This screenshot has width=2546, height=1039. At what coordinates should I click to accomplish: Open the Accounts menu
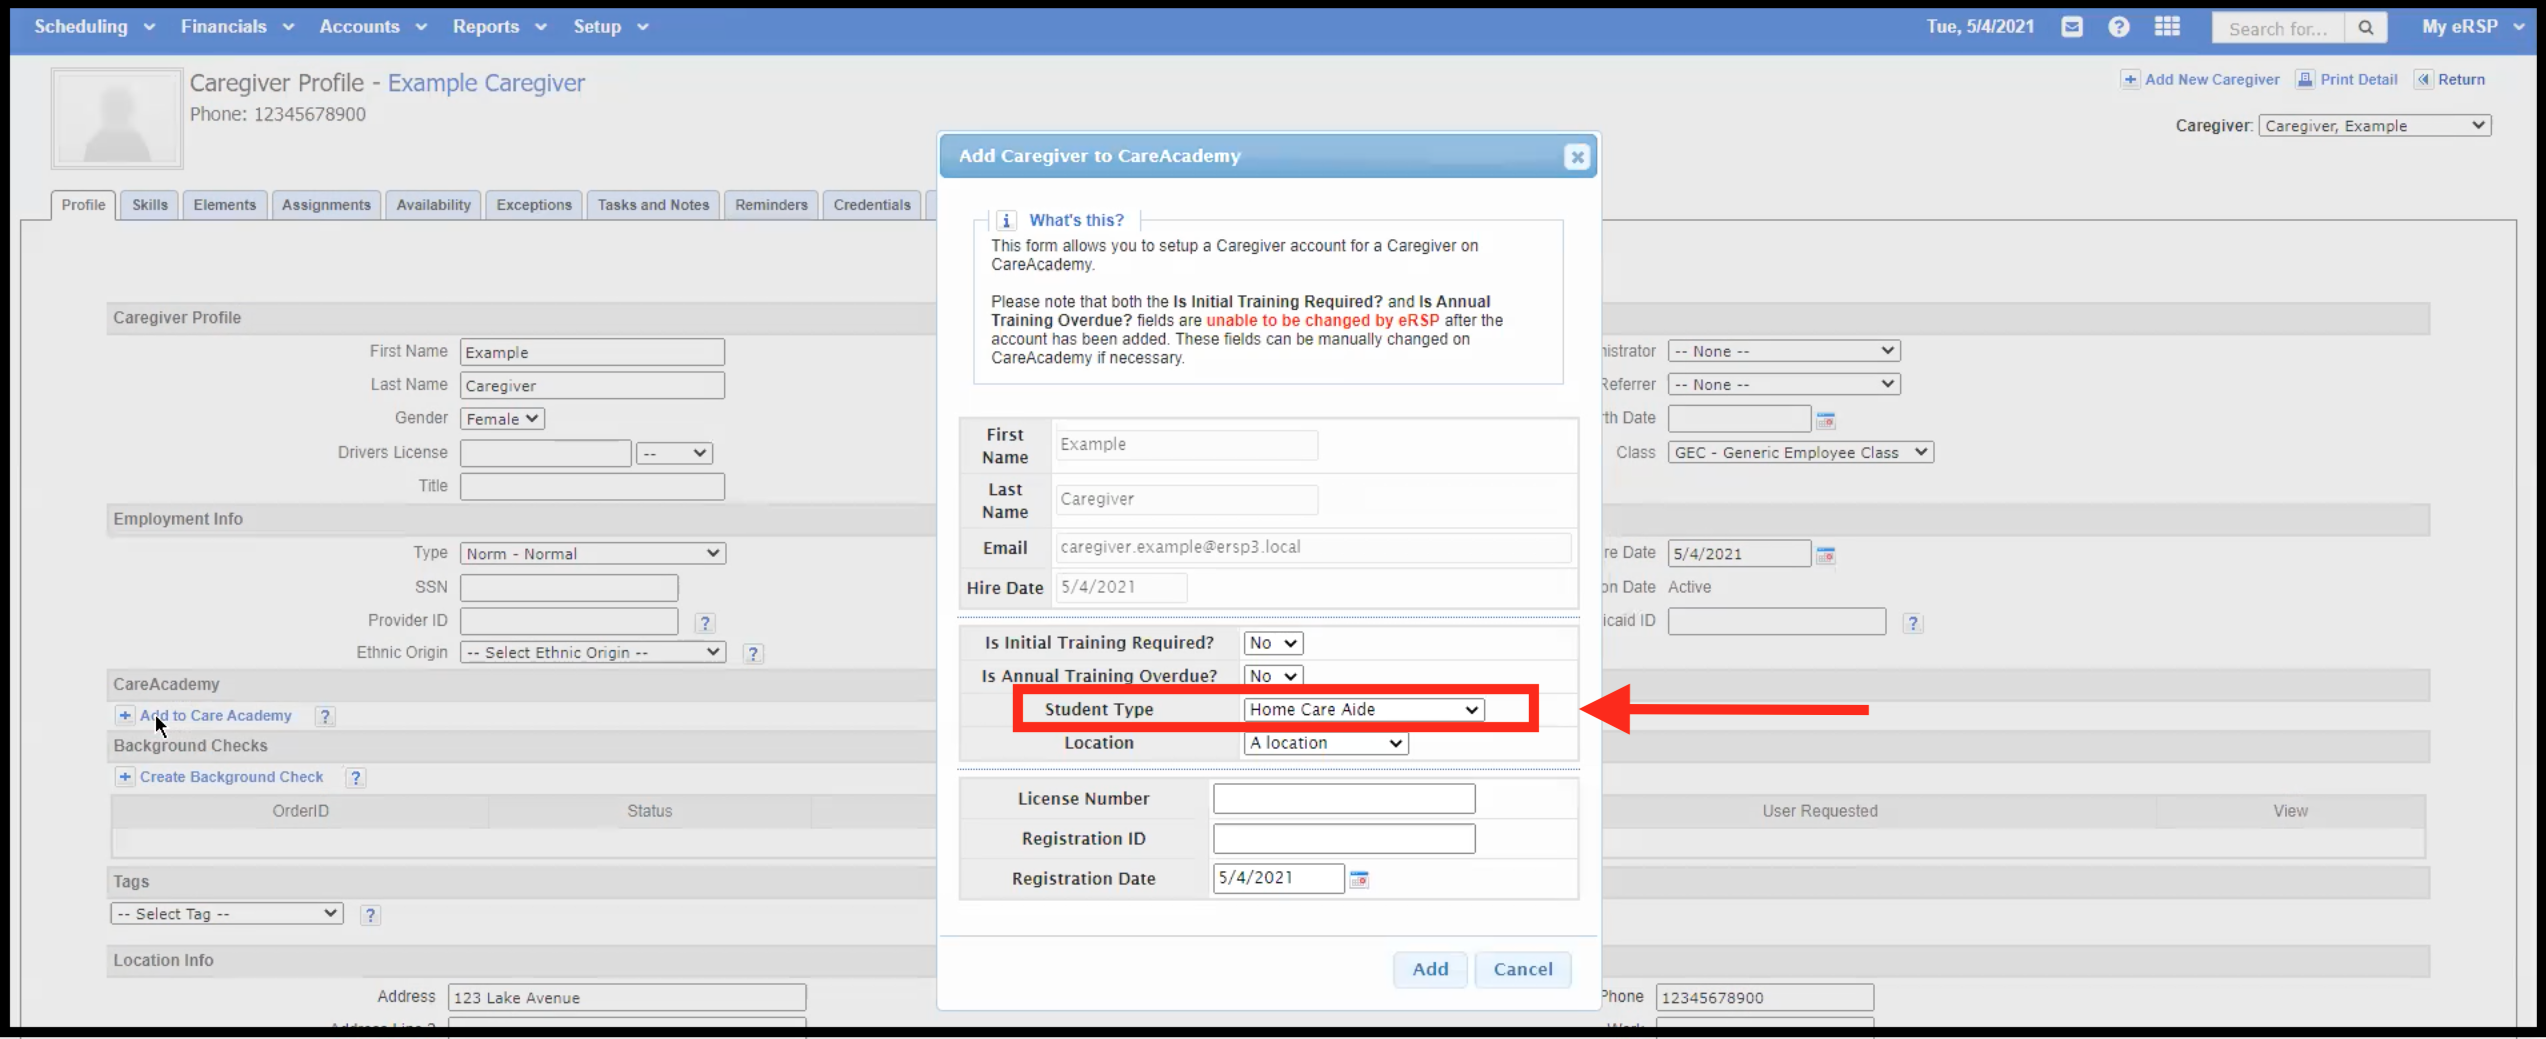[373, 27]
